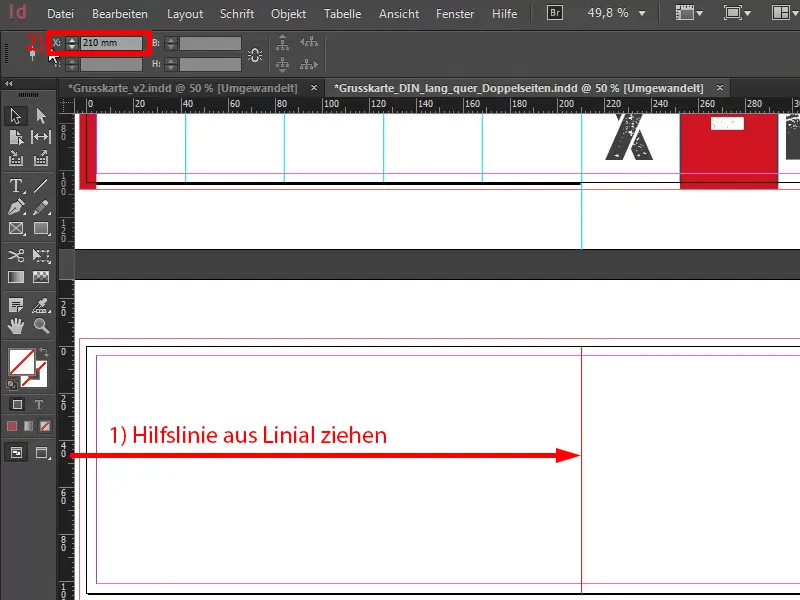This screenshot has width=800, height=600.
Task: Open the Bearbeiten menu
Action: [120, 14]
